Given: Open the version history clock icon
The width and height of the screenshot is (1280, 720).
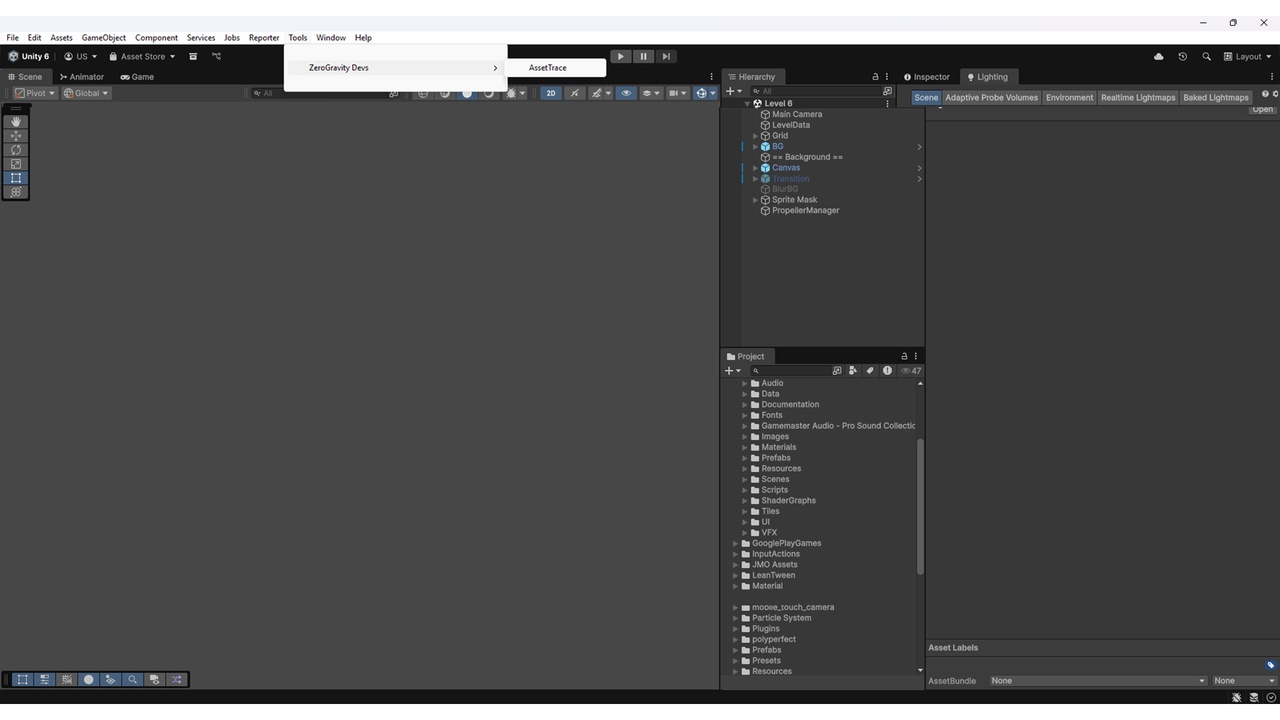Looking at the screenshot, I should pyautogui.click(x=1182, y=57).
